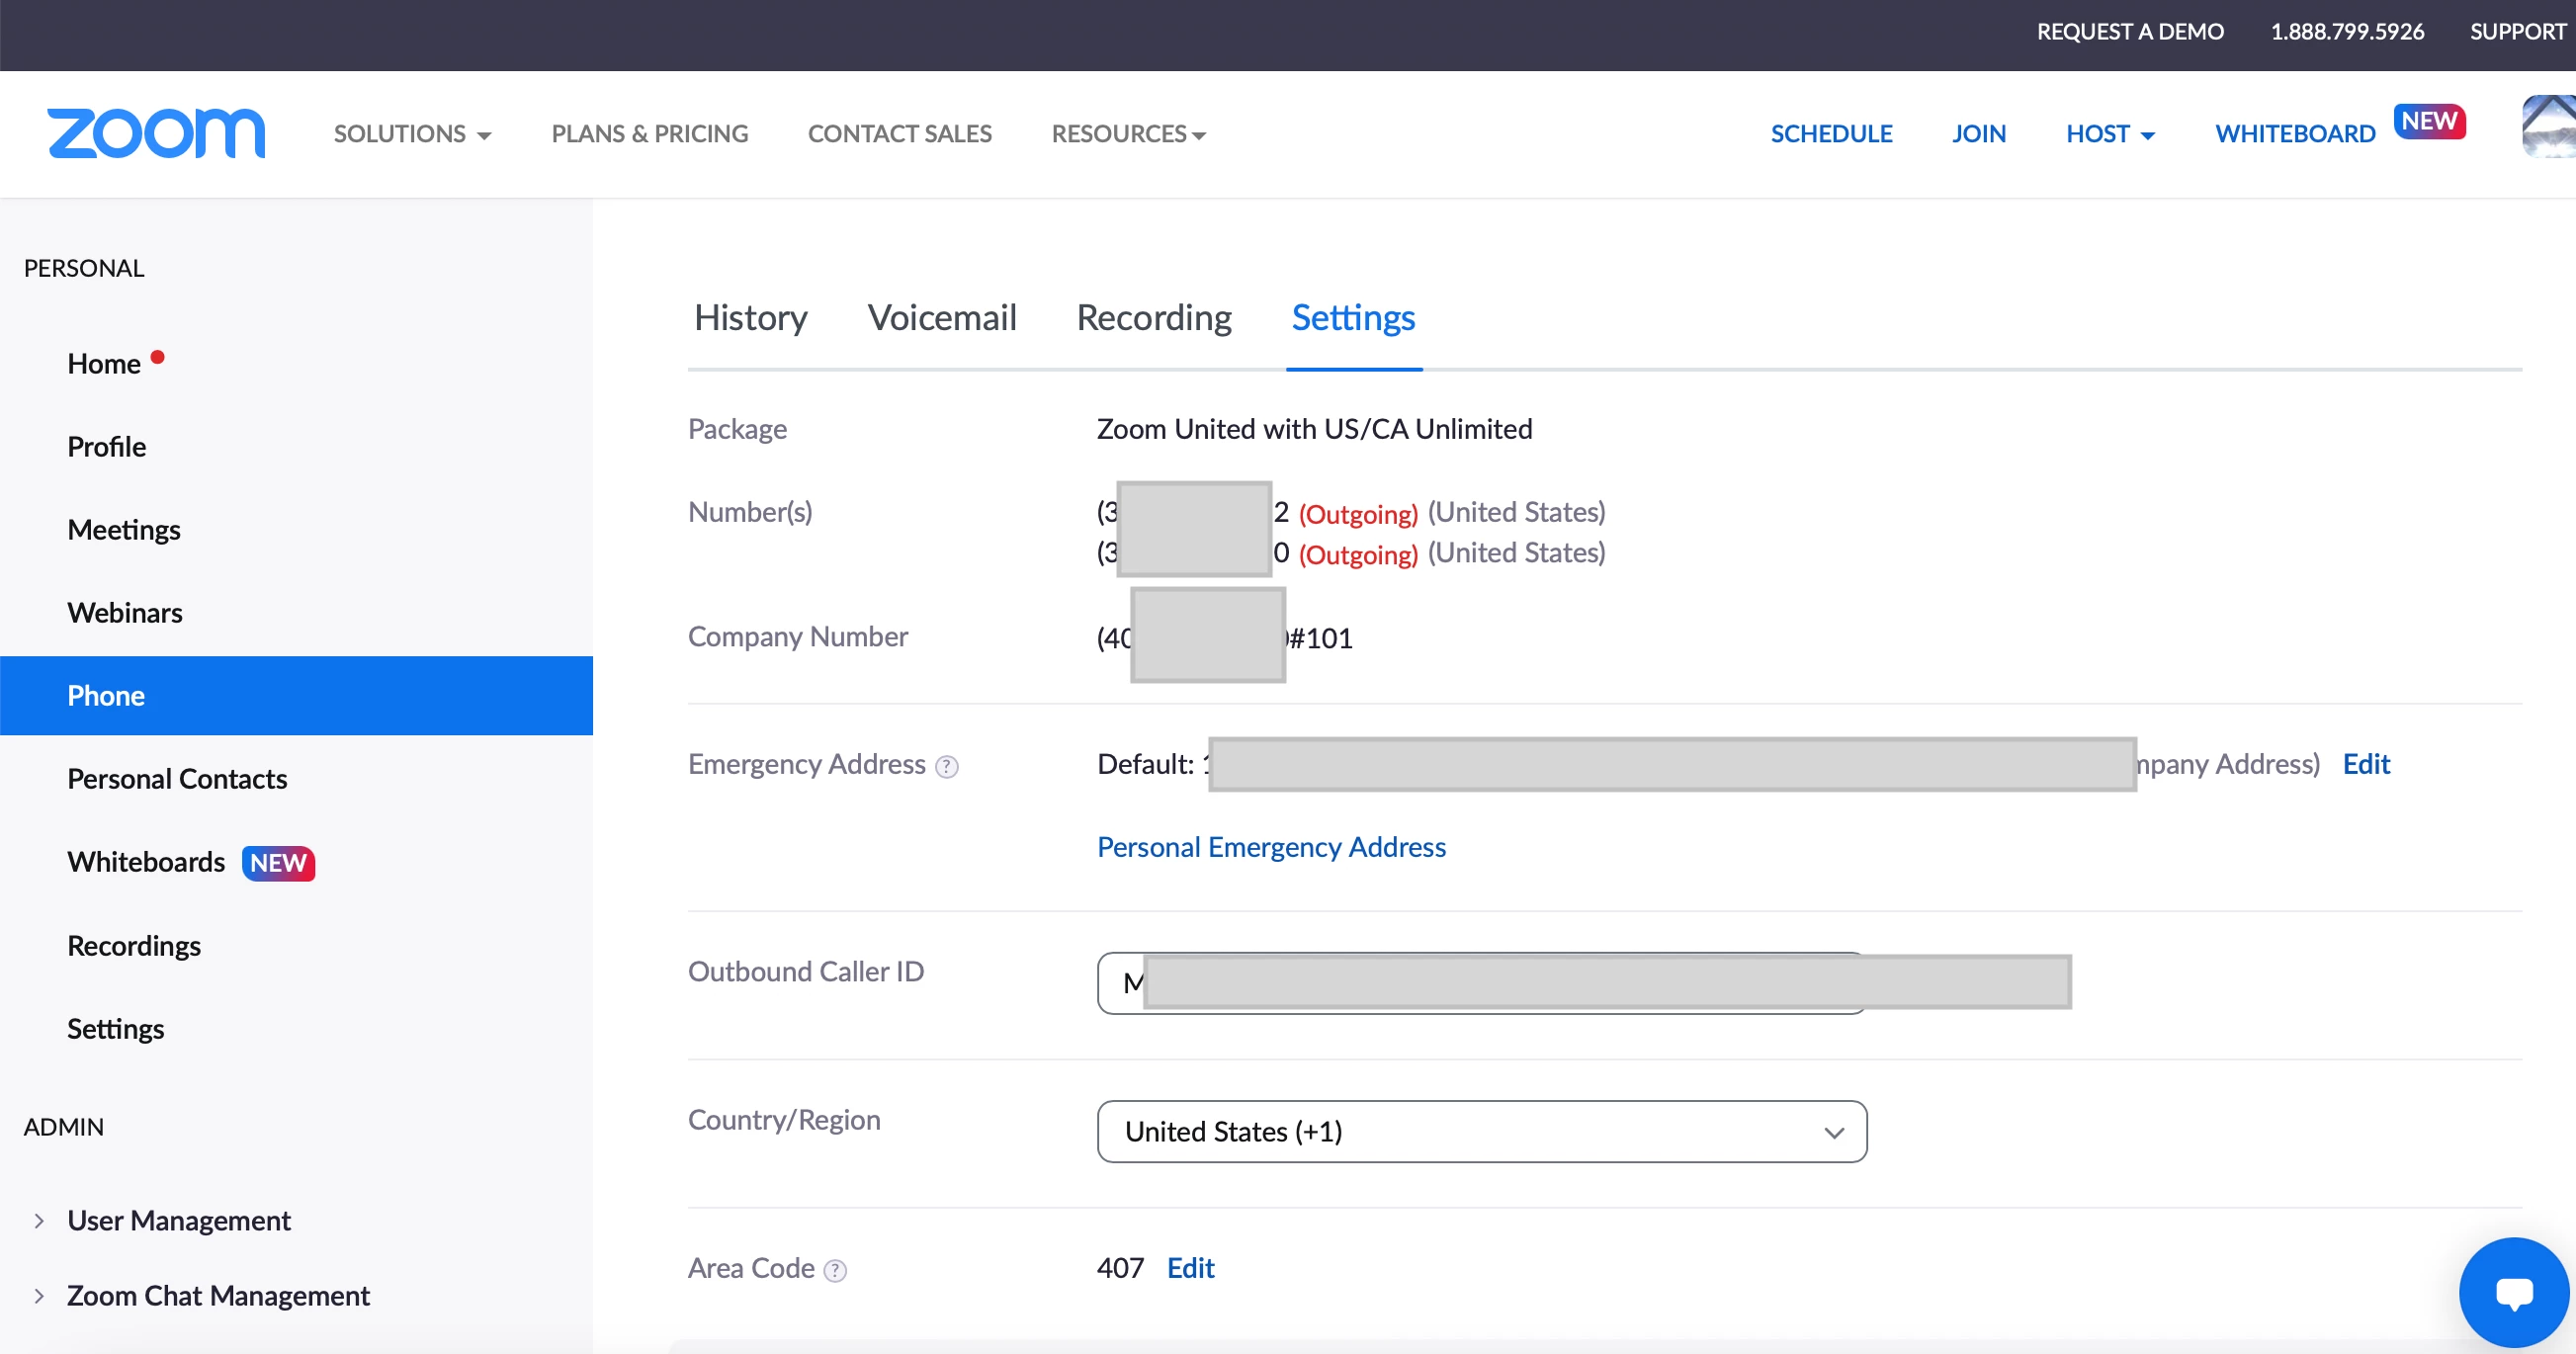Open the Country/Region dropdown
This screenshot has width=2576, height=1354.
(1481, 1131)
